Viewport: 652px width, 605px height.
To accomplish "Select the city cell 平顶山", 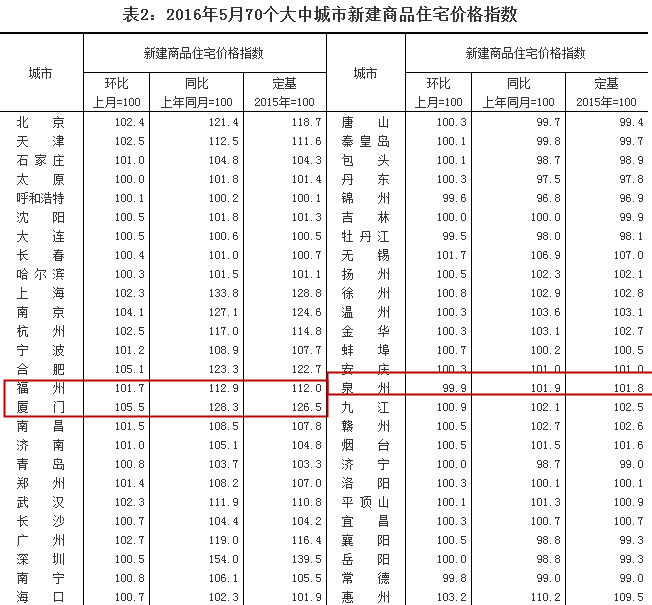I will tap(365, 502).
